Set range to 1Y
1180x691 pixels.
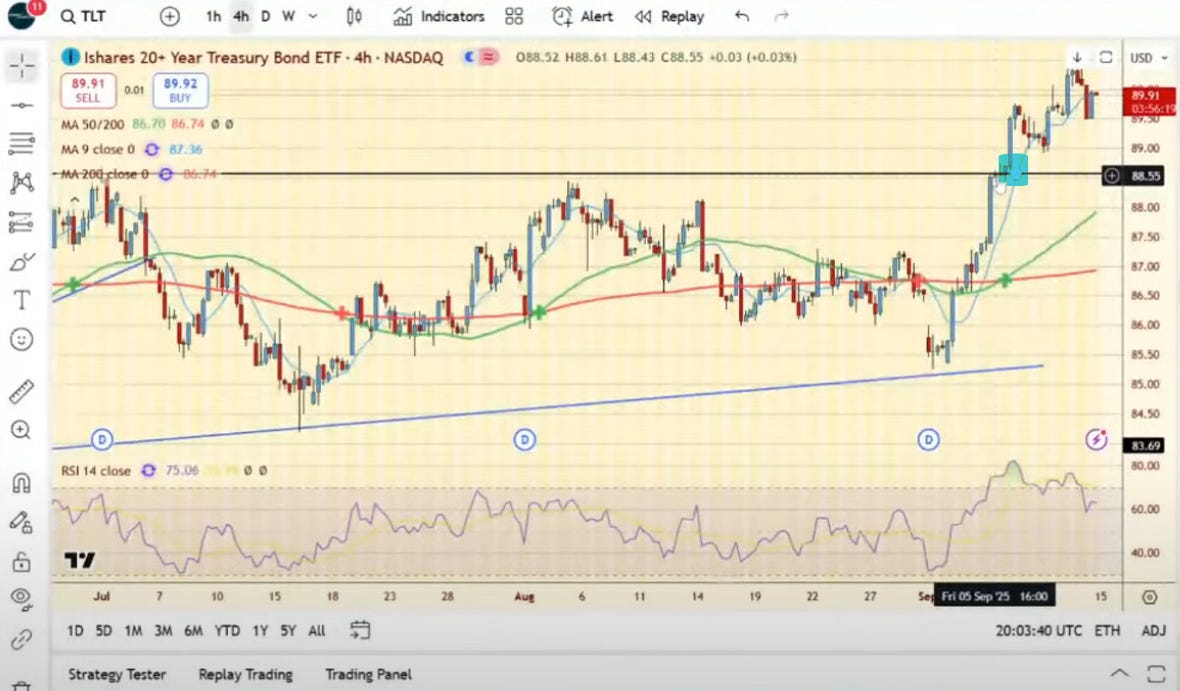click(260, 631)
